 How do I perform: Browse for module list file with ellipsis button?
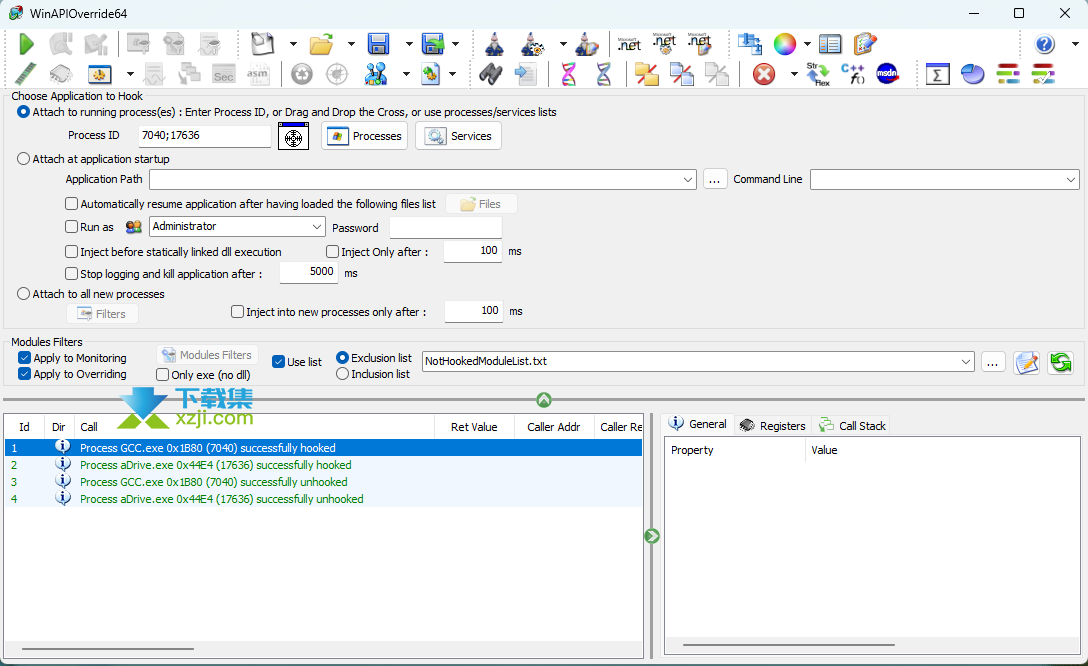(x=993, y=362)
